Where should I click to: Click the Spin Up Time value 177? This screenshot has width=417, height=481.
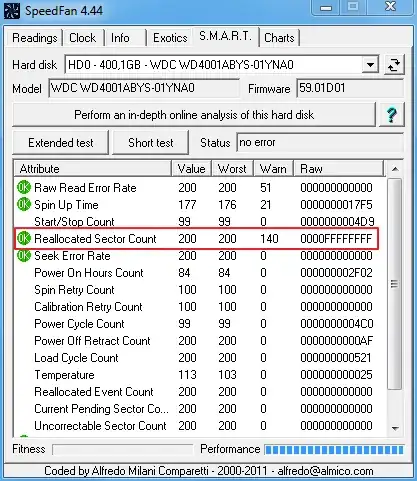[x=187, y=205]
